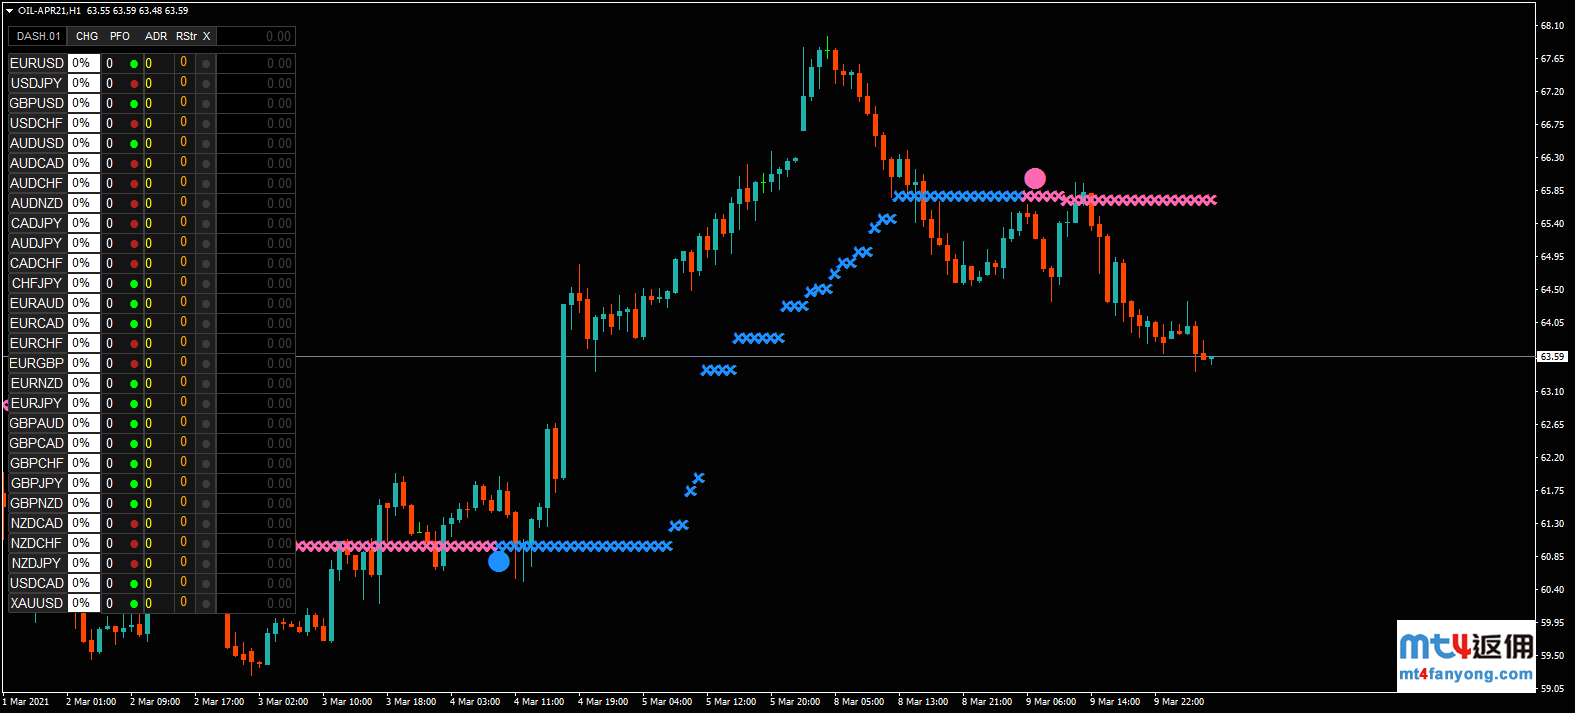Open the chart menu triangle beside OIL-APR21
Screen dimensions: 1575x713
9,11
